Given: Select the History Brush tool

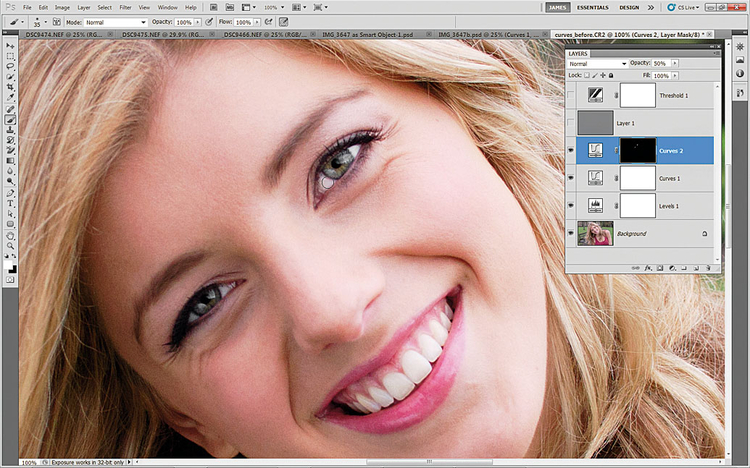Looking at the screenshot, I should 10,140.
